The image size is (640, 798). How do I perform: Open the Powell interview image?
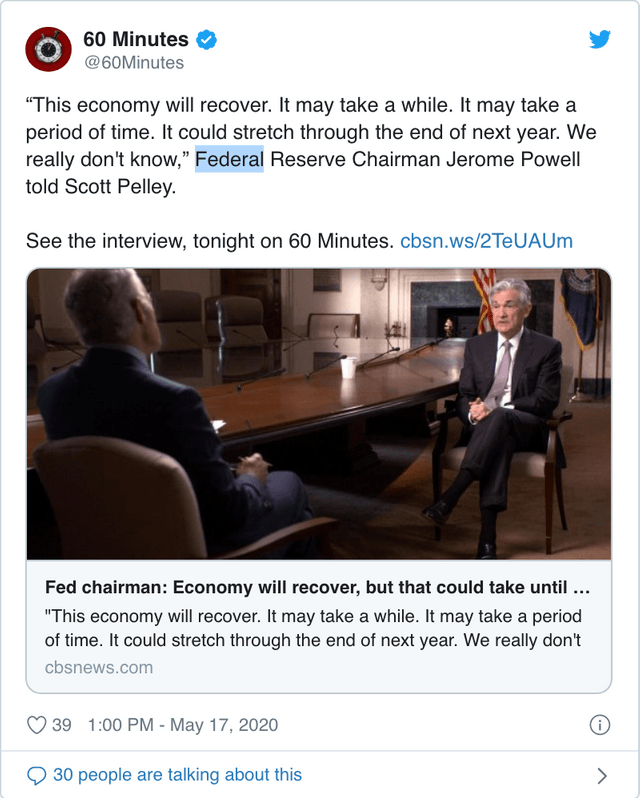tap(319, 414)
